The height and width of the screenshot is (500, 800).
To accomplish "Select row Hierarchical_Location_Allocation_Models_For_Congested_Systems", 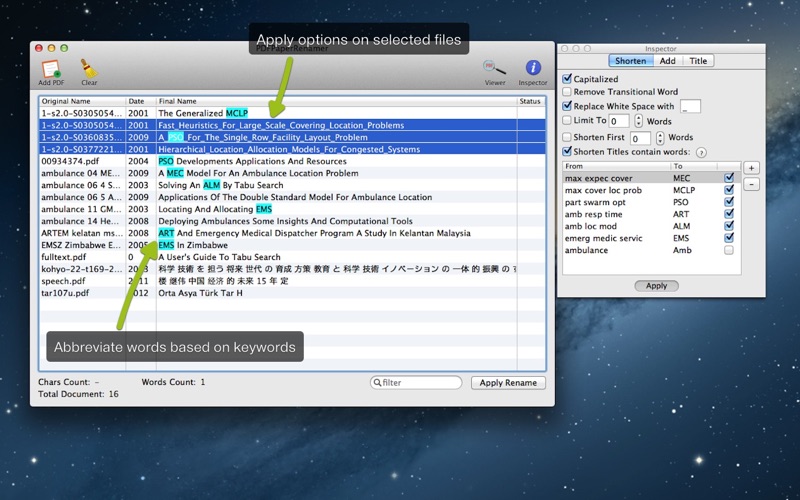I will point(292,149).
